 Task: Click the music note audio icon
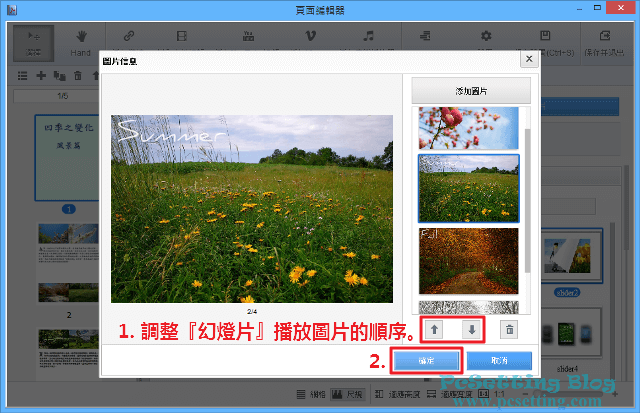tap(368, 36)
